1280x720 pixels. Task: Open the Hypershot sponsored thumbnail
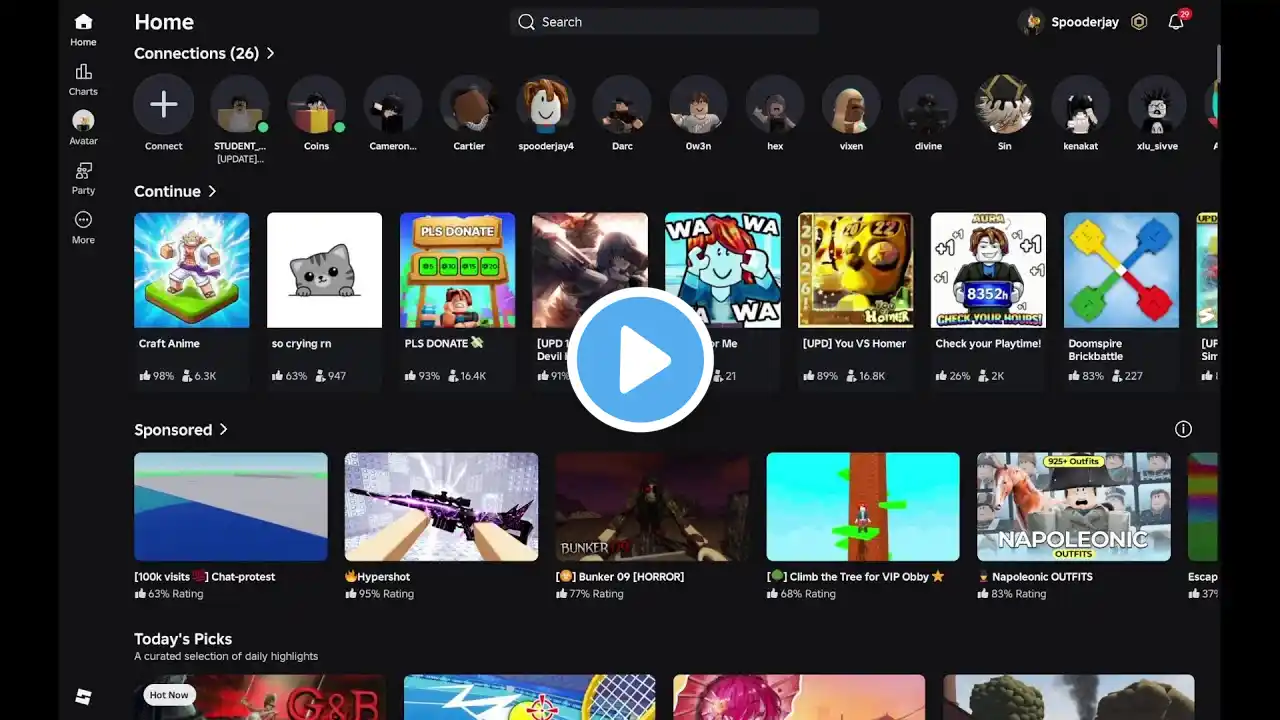[x=441, y=507]
